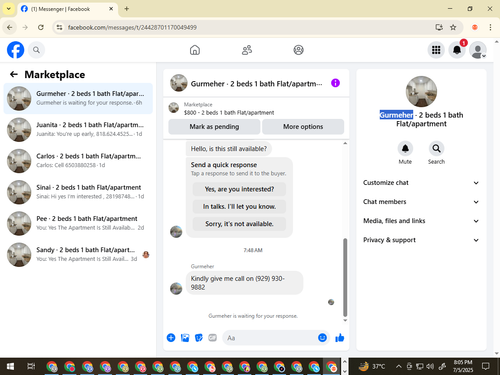The image size is (500, 375).
Task: Open Carlos conversation in list
Action: pos(78,161)
